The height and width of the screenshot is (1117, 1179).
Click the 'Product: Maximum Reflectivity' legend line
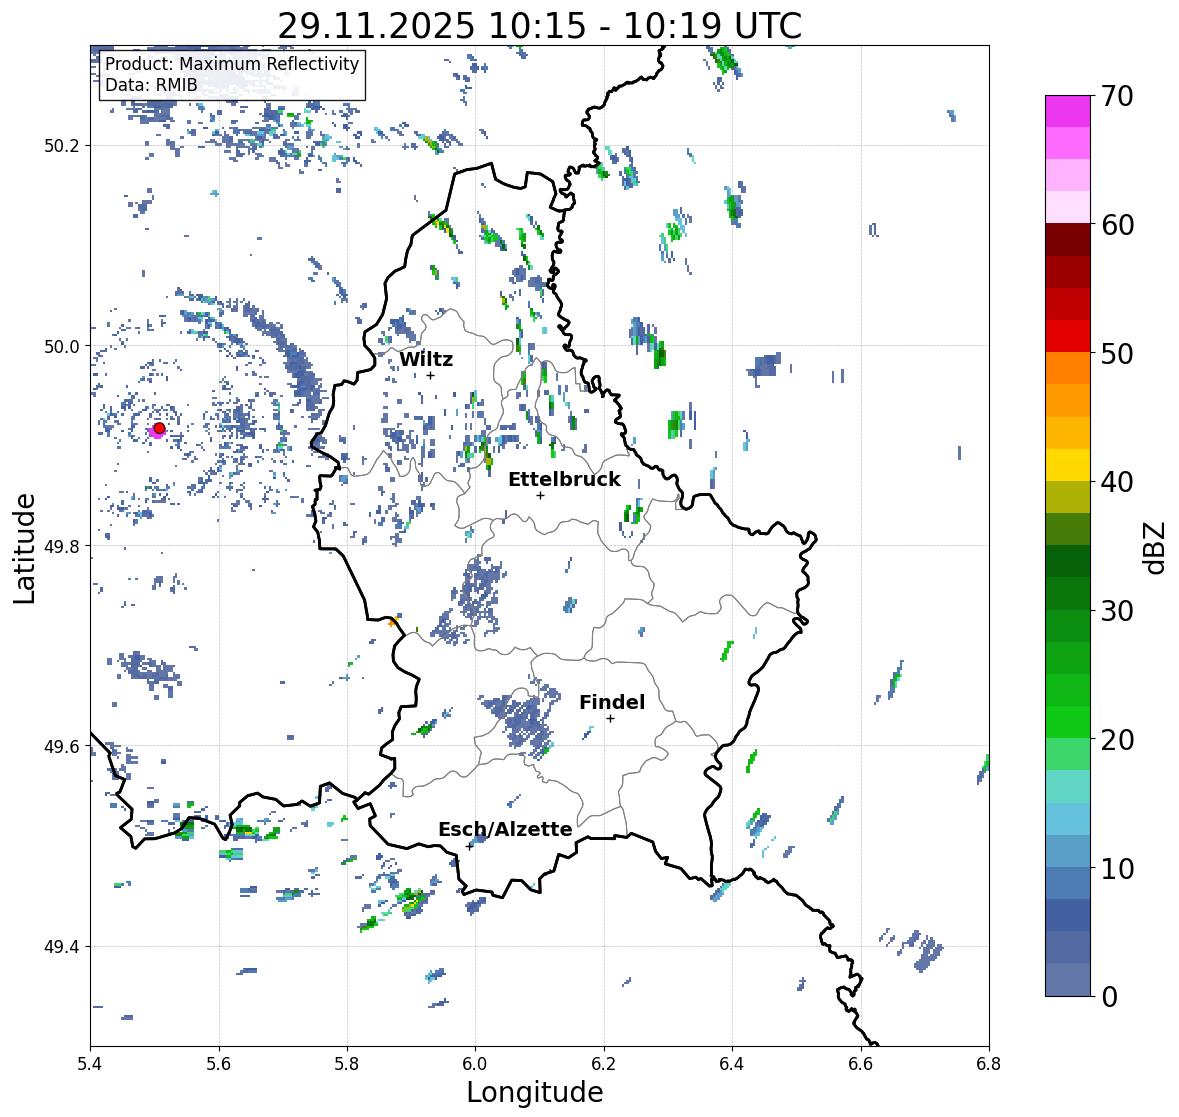point(232,64)
